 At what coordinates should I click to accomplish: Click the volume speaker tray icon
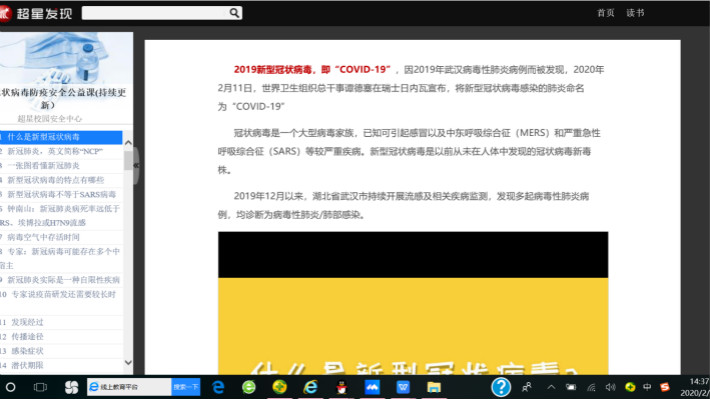pos(610,387)
